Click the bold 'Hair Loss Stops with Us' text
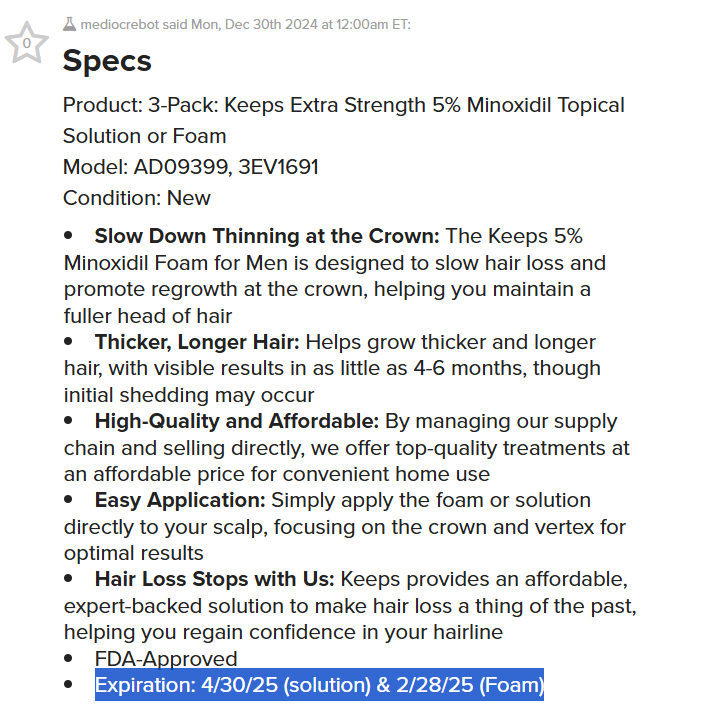 pyautogui.click(x=215, y=579)
